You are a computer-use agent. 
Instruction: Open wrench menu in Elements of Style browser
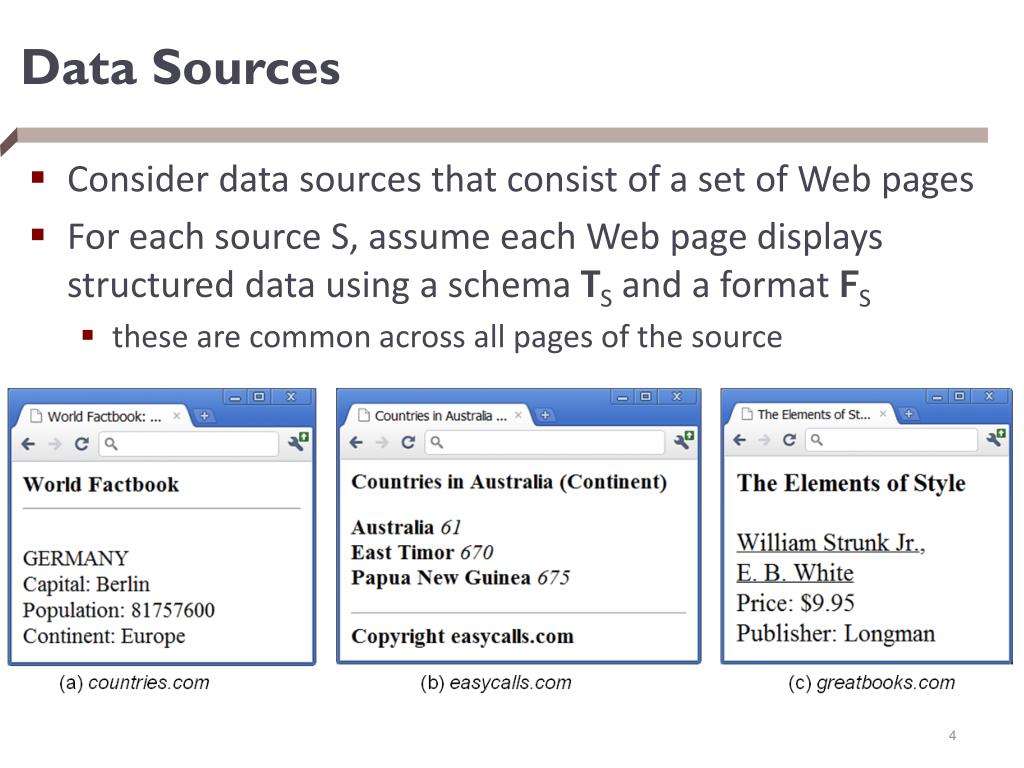click(x=997, y=438)
